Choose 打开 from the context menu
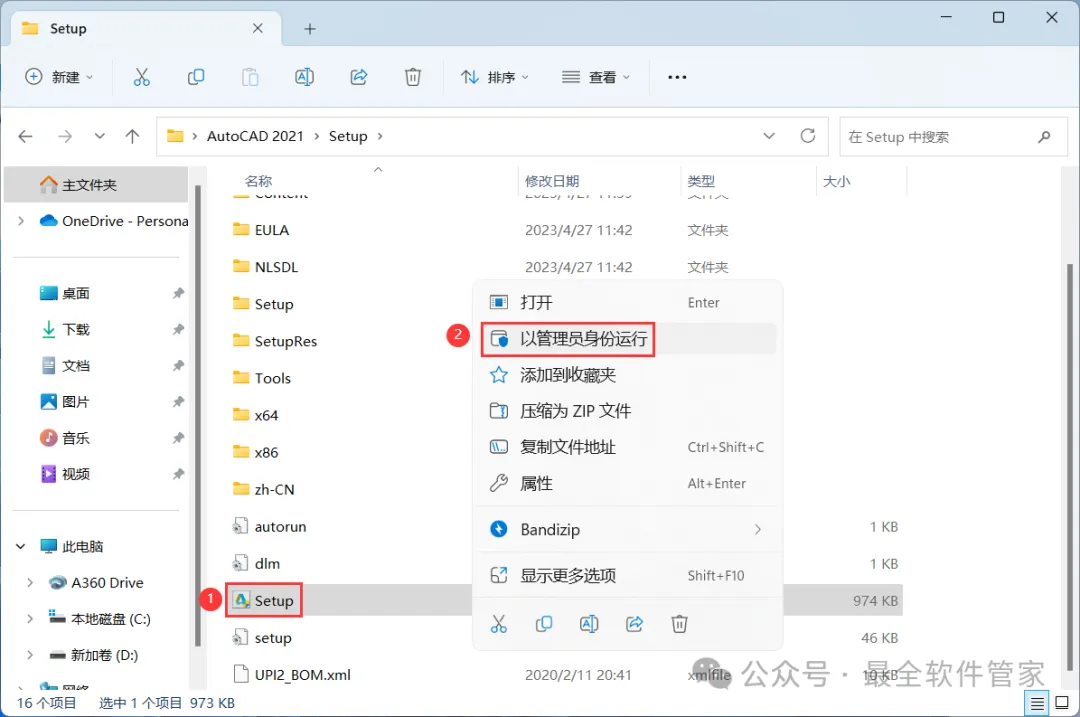The width and height of the screenshot is (1080, 717). tap(627, 302)
